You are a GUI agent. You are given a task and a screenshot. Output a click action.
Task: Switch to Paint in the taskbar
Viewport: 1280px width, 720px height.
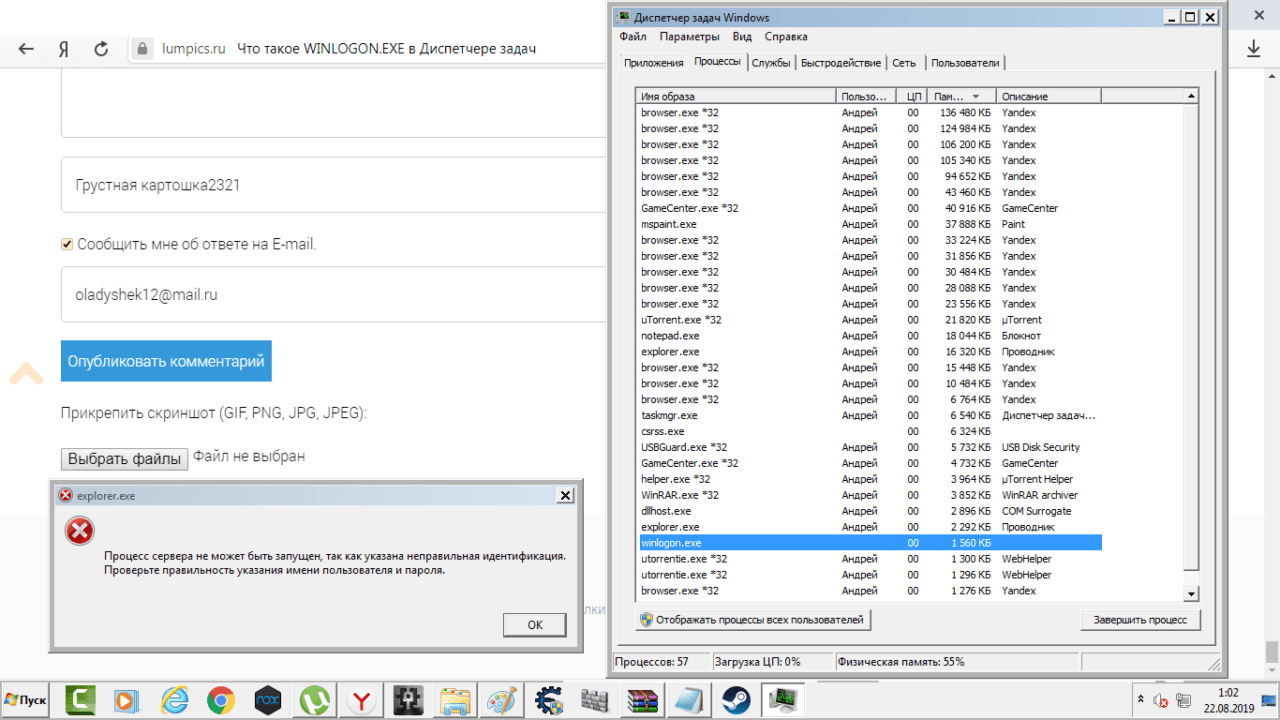503,699
